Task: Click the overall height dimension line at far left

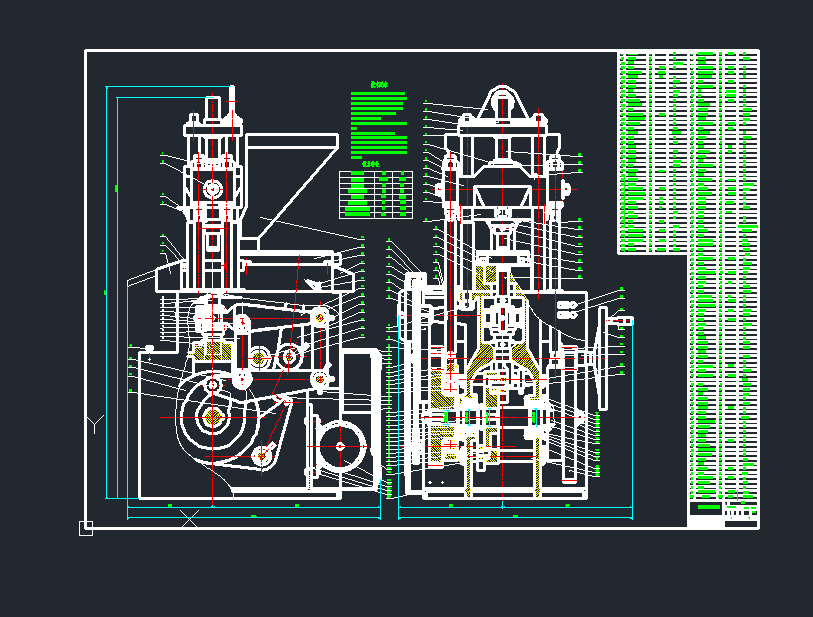Action: click(107, 292)
